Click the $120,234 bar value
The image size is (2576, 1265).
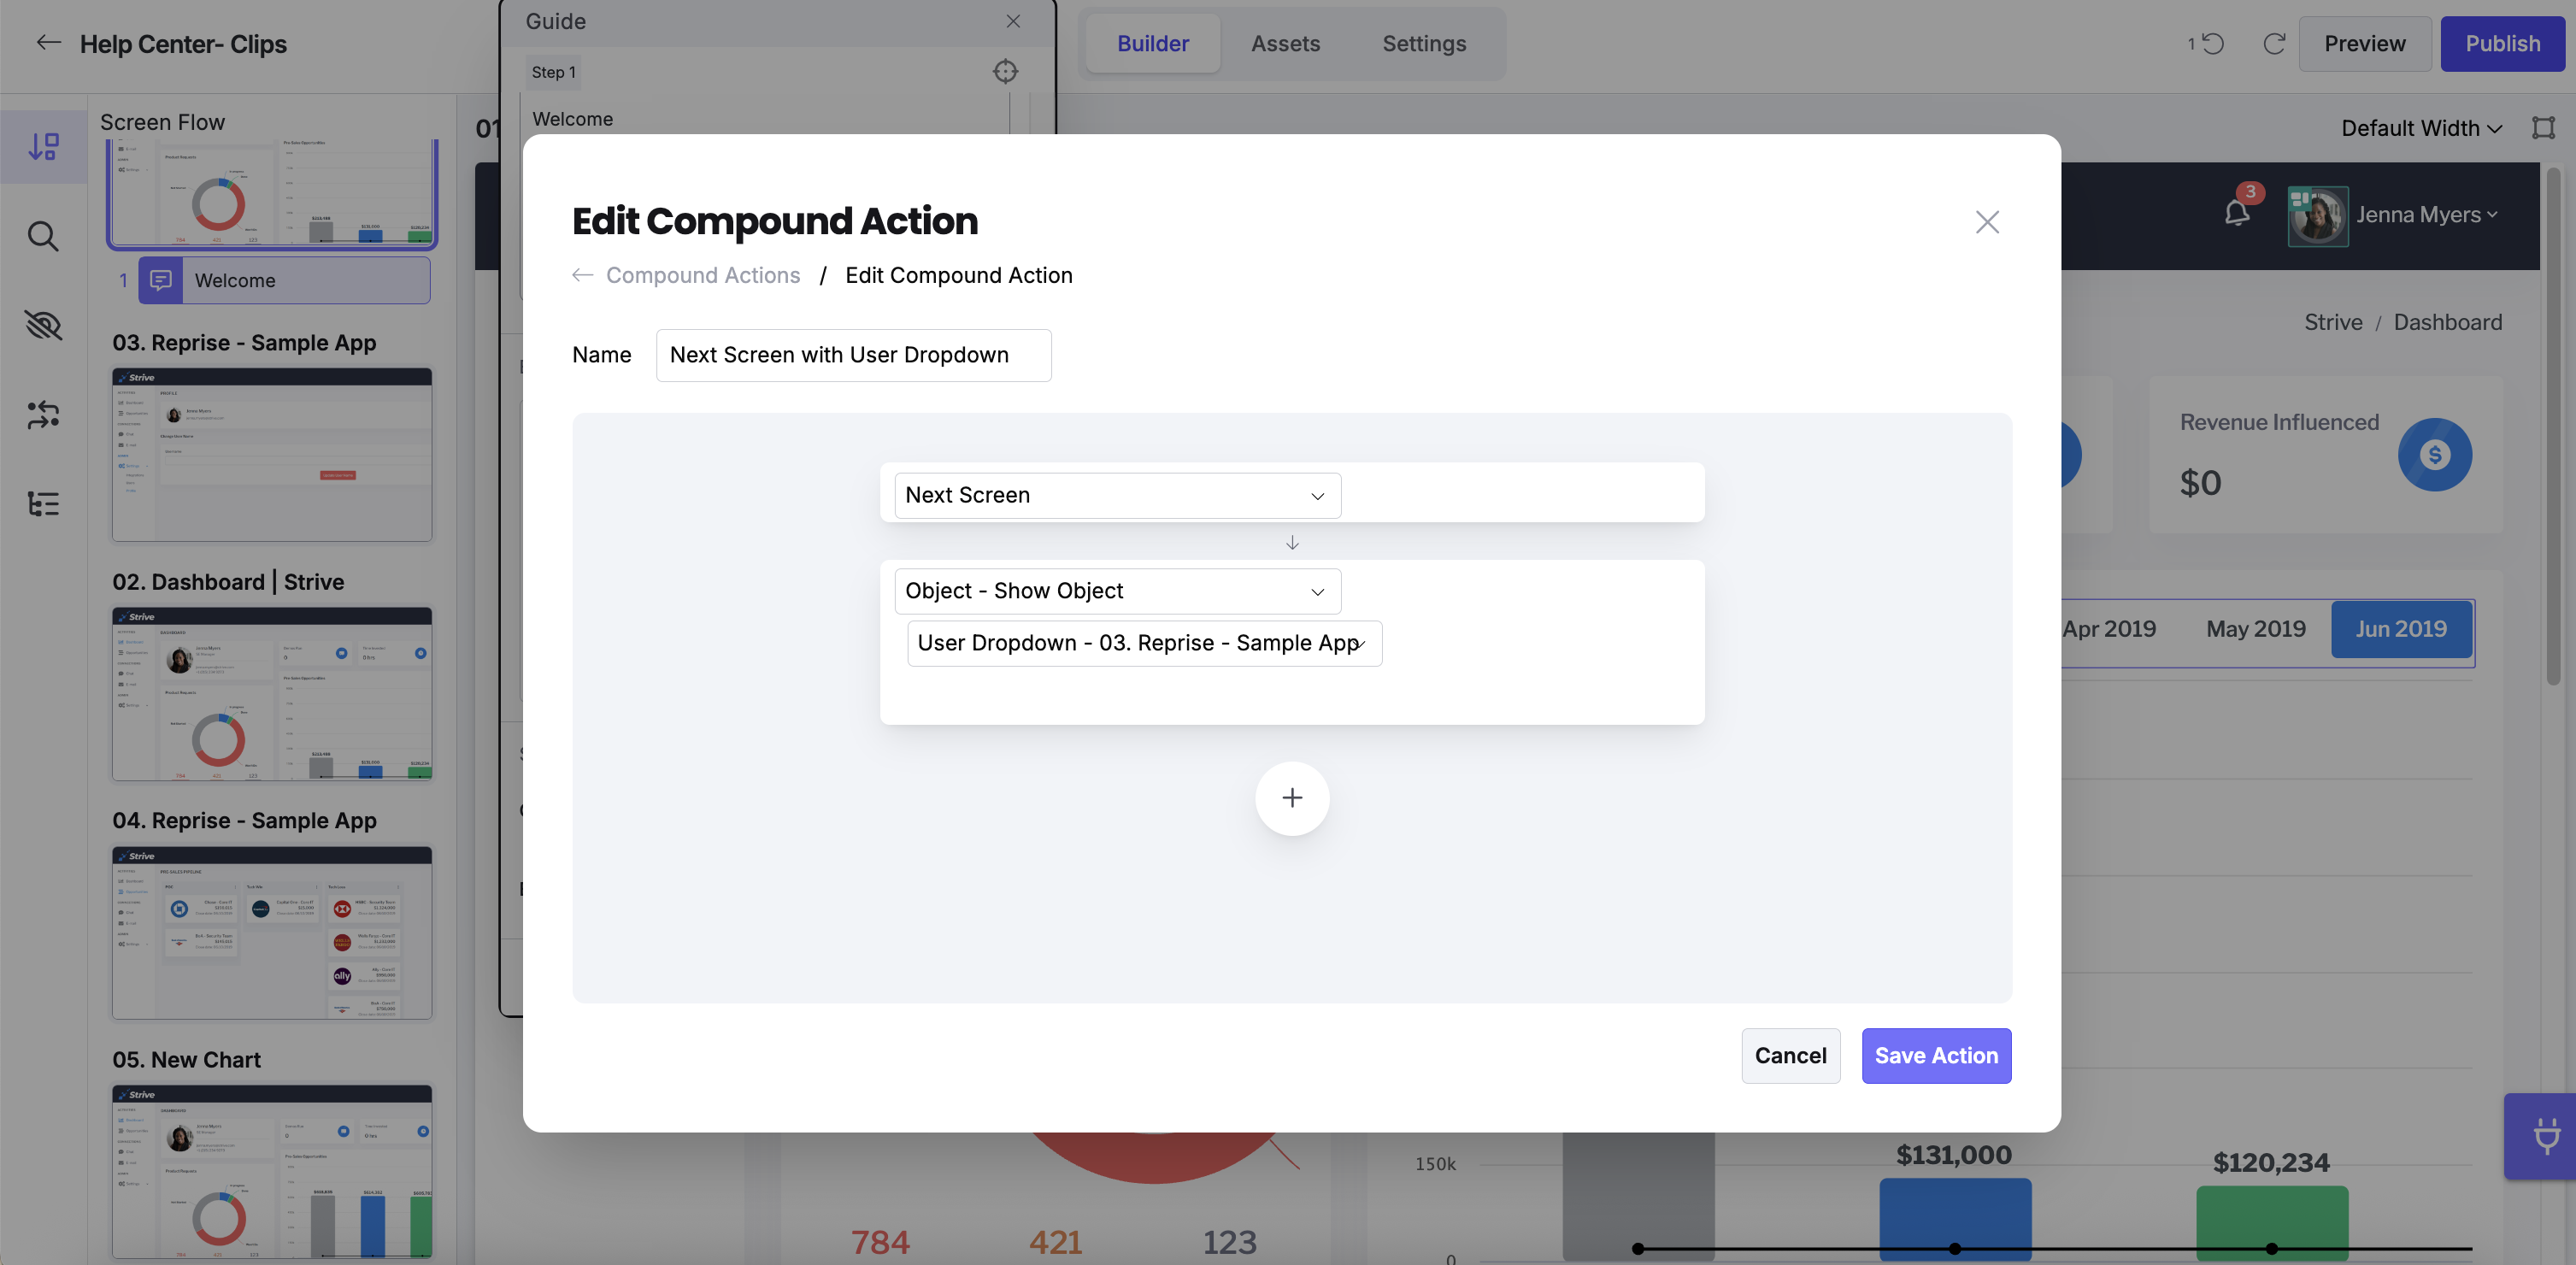click(2271, 1162)
